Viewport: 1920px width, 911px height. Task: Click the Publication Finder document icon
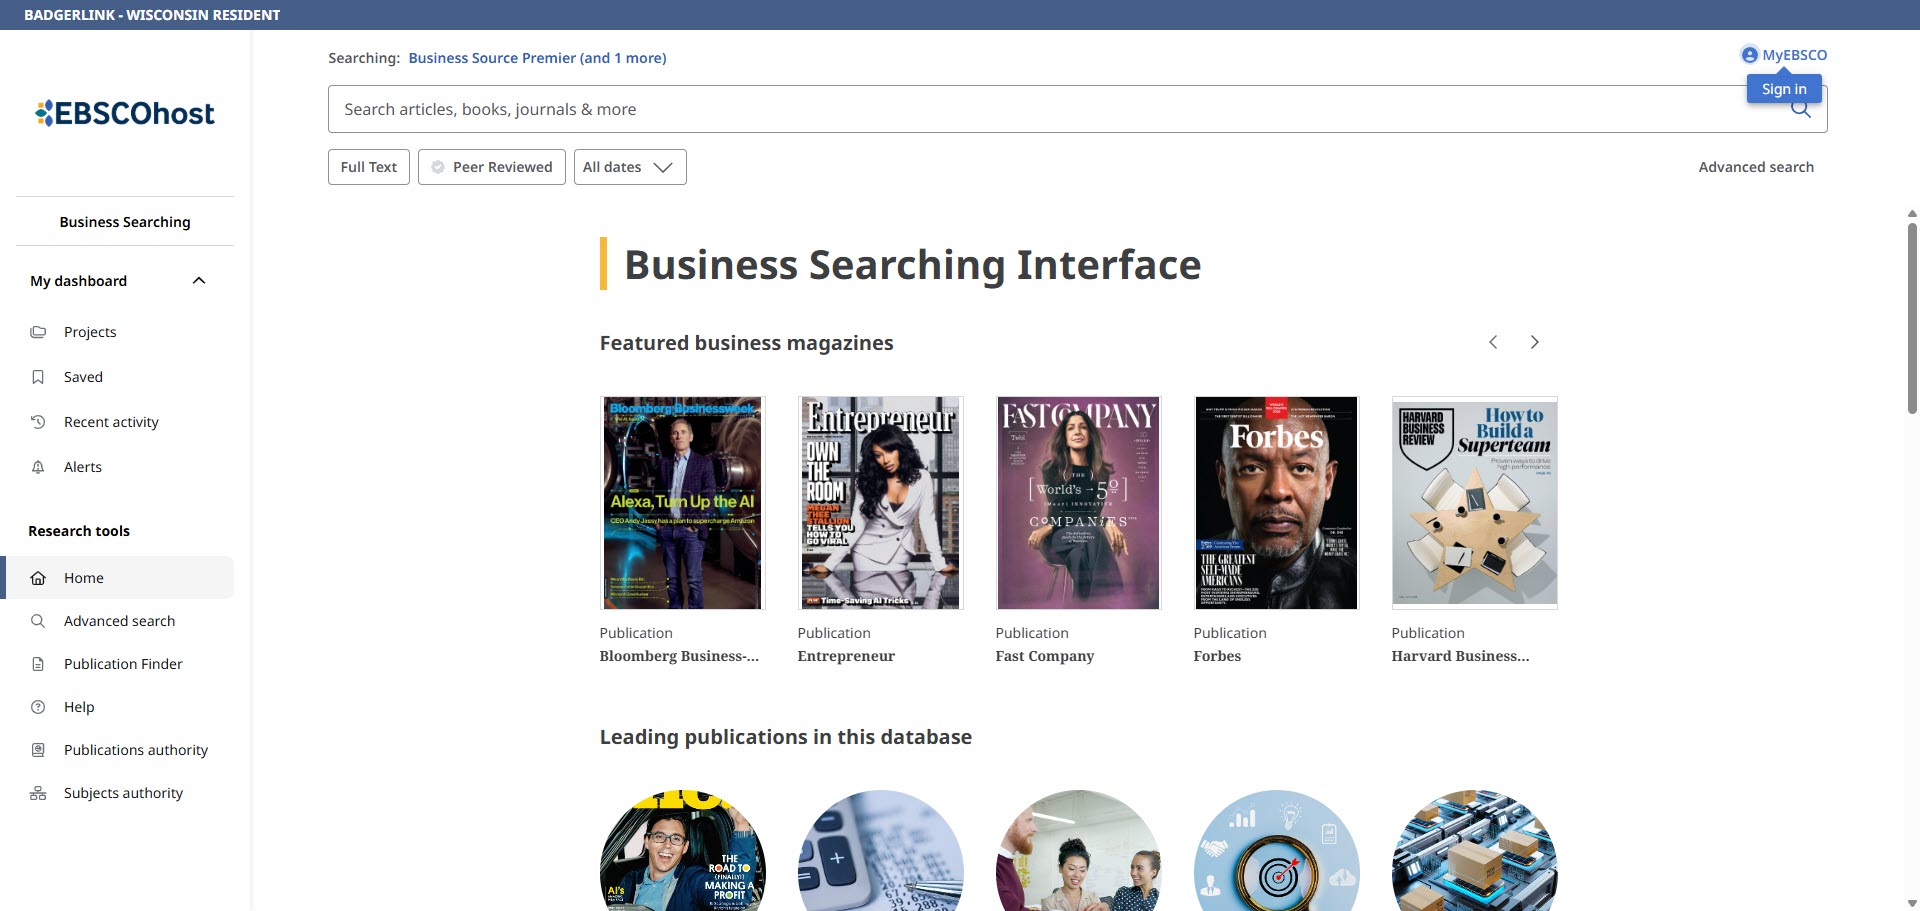pos(38,664)
